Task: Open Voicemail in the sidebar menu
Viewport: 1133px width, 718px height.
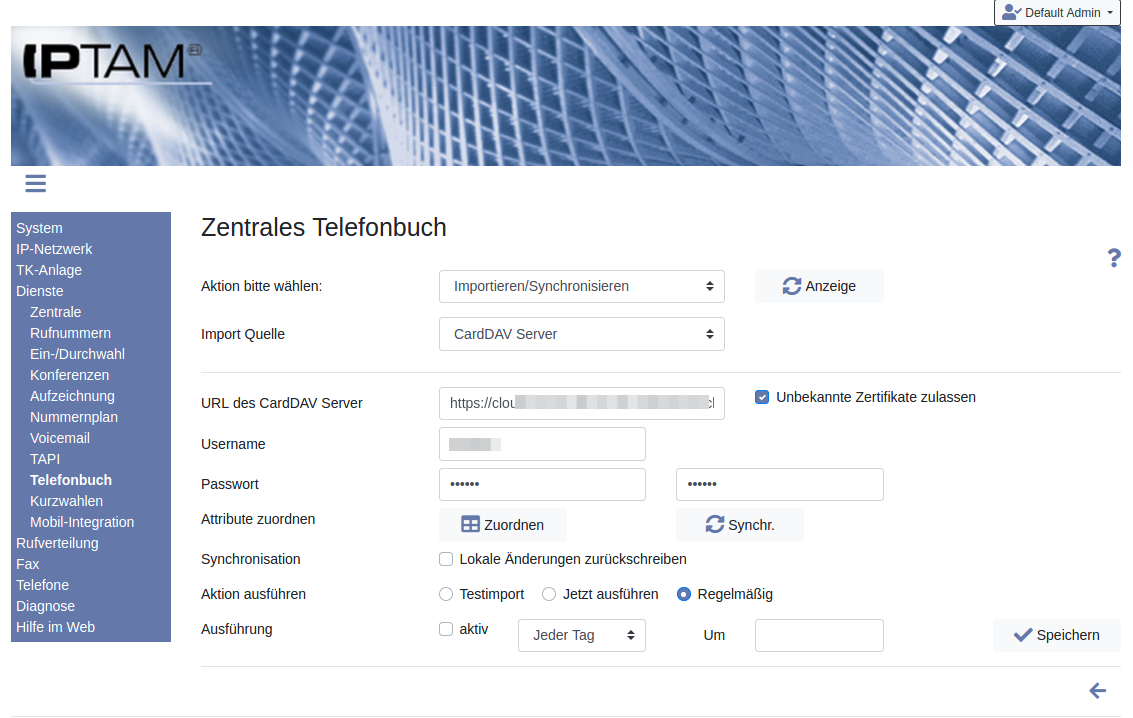Action: tap(60, 438)
